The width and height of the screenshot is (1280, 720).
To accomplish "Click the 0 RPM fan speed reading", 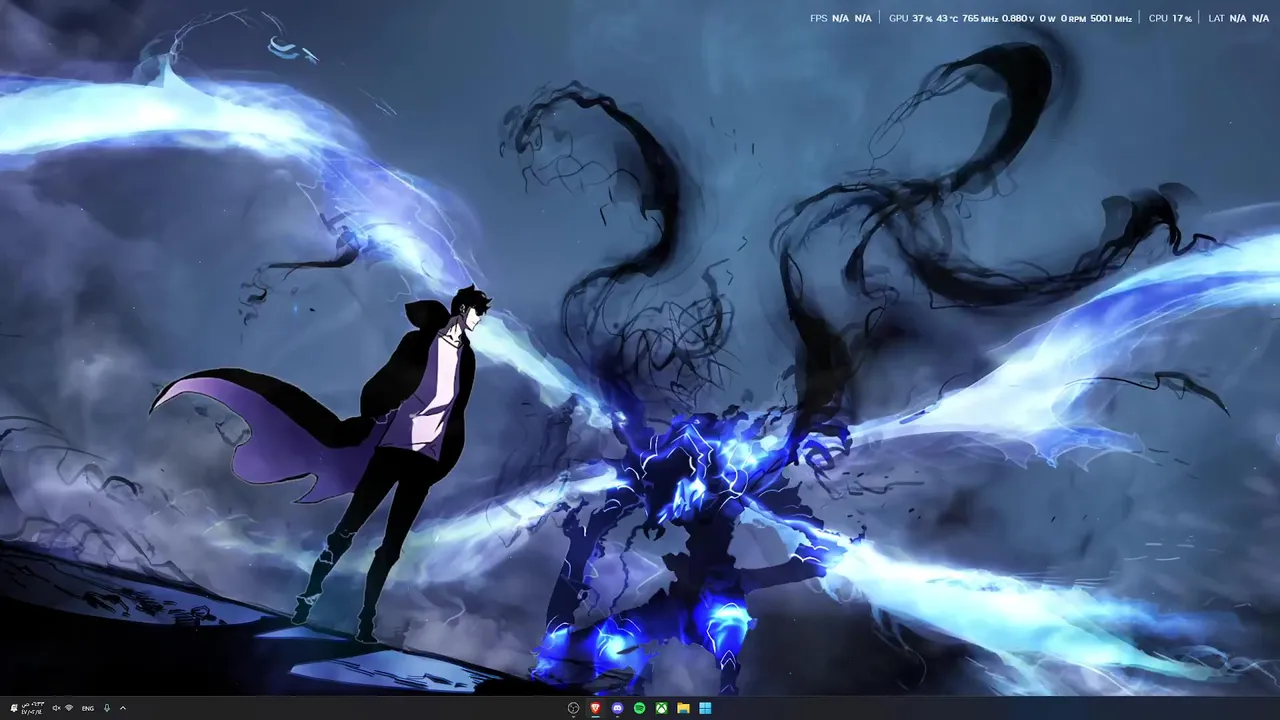I will click(x=1073, y=18).
